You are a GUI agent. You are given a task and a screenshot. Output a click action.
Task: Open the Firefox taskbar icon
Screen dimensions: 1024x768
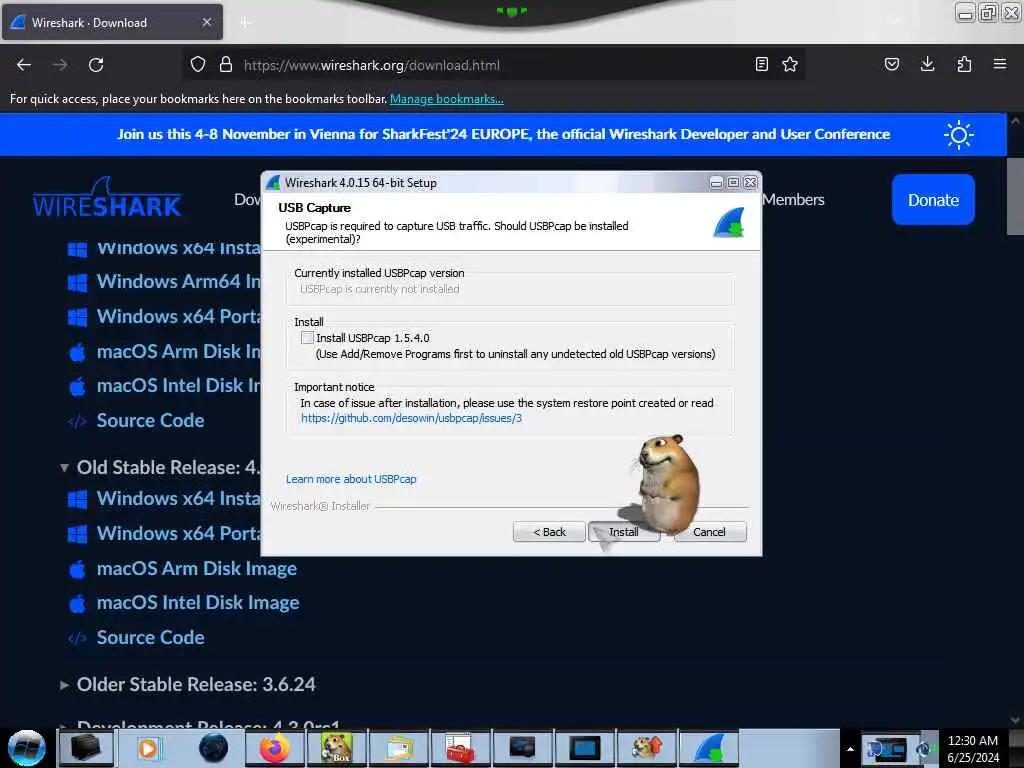click(274, 748)
